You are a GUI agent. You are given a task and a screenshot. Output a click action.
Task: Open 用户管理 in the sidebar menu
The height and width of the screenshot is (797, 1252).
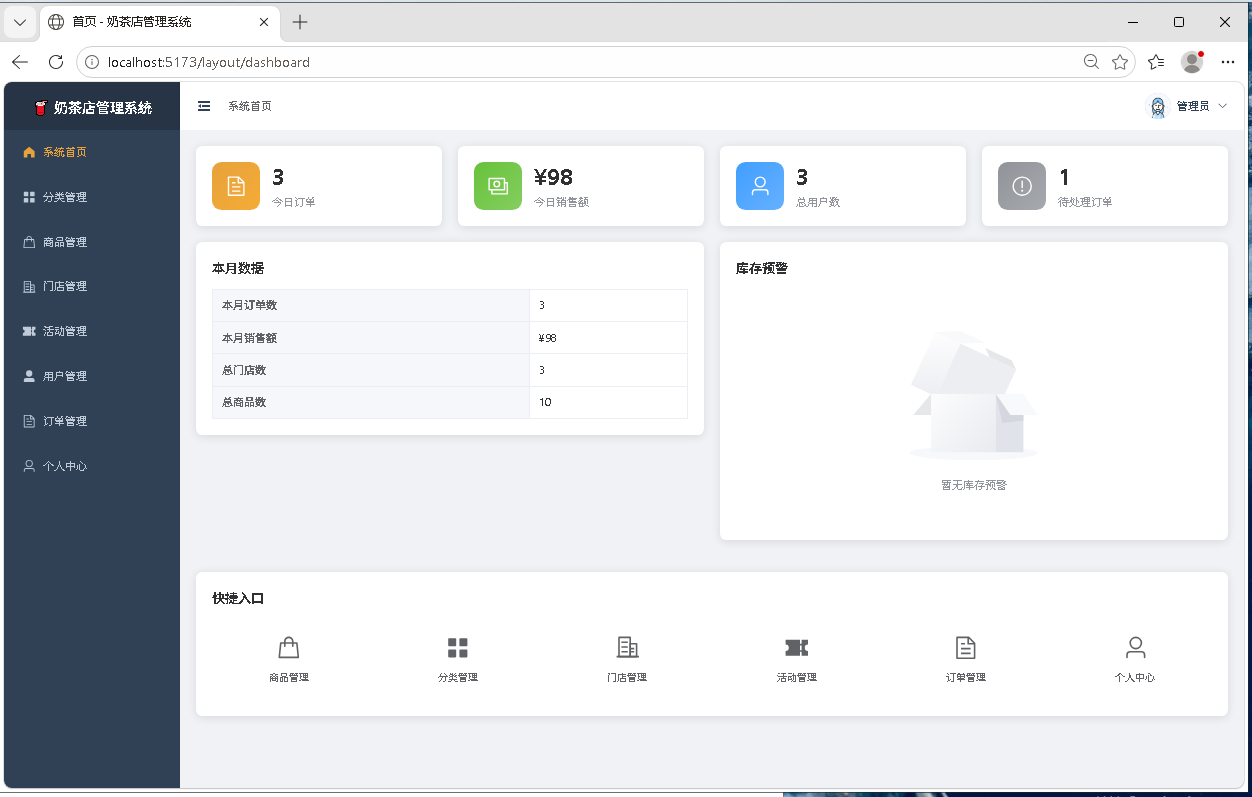click(x=92, y=376)
